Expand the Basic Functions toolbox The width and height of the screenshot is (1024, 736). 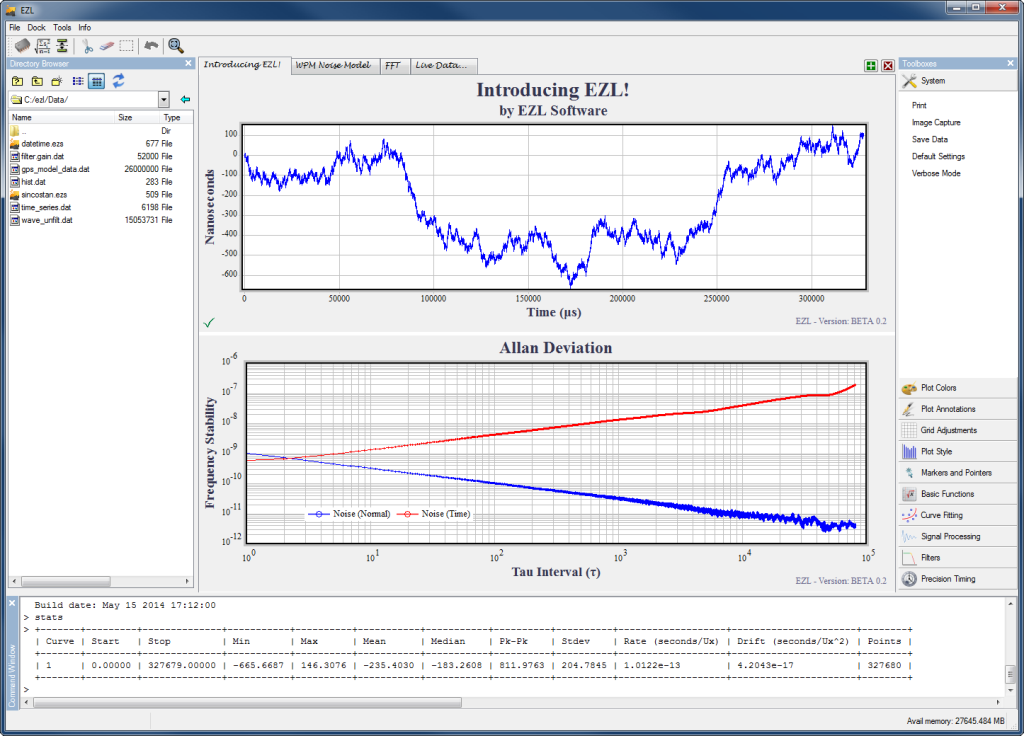[957, 494]
